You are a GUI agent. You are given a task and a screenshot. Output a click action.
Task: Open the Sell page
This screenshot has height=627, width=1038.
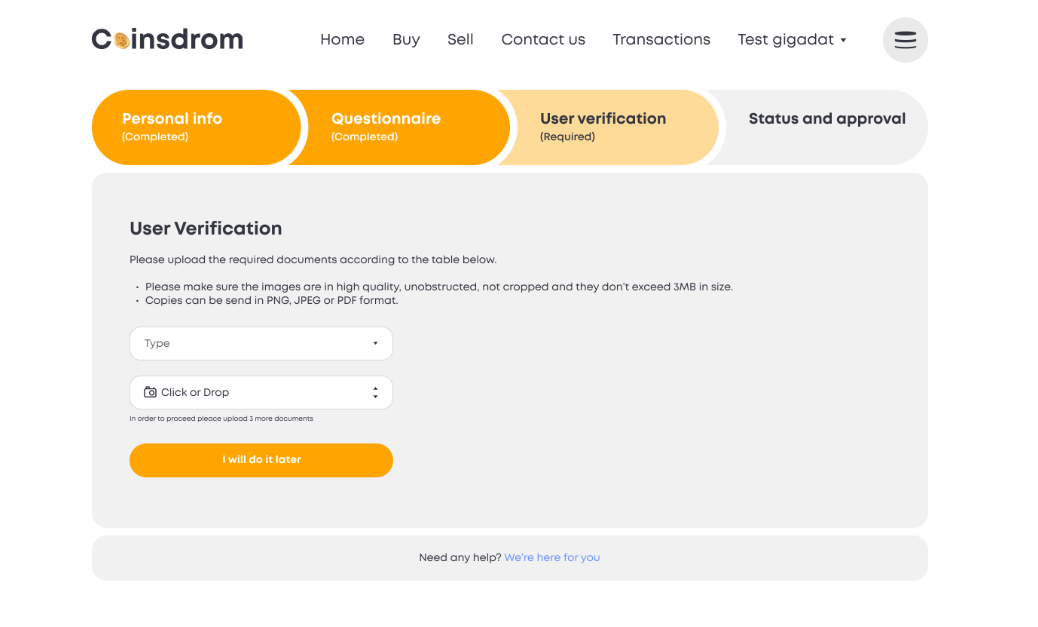click(460, 40)
